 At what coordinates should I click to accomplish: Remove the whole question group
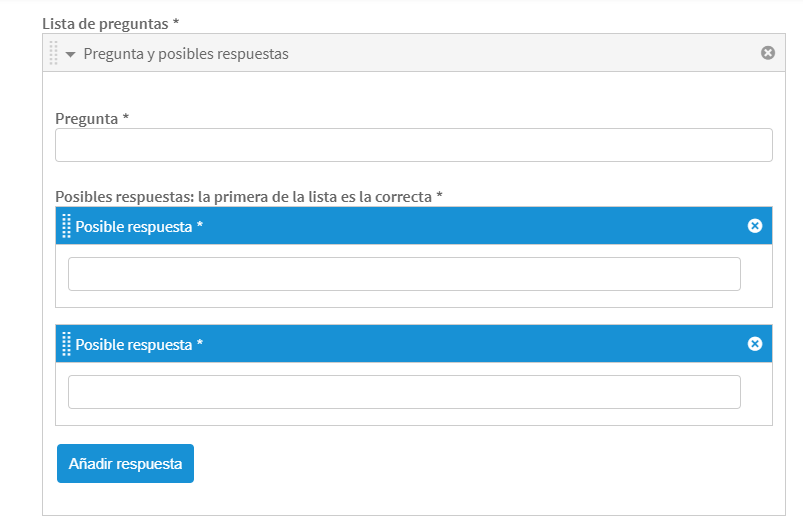coord(768,53)
